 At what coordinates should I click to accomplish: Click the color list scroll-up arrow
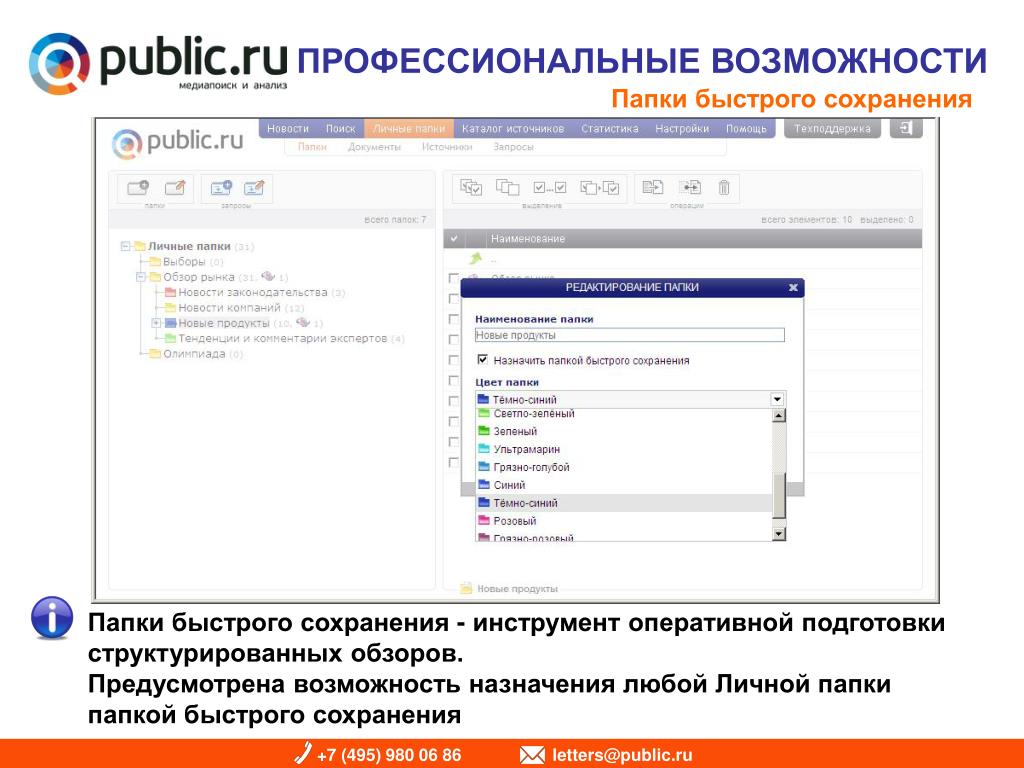point(778,415)
